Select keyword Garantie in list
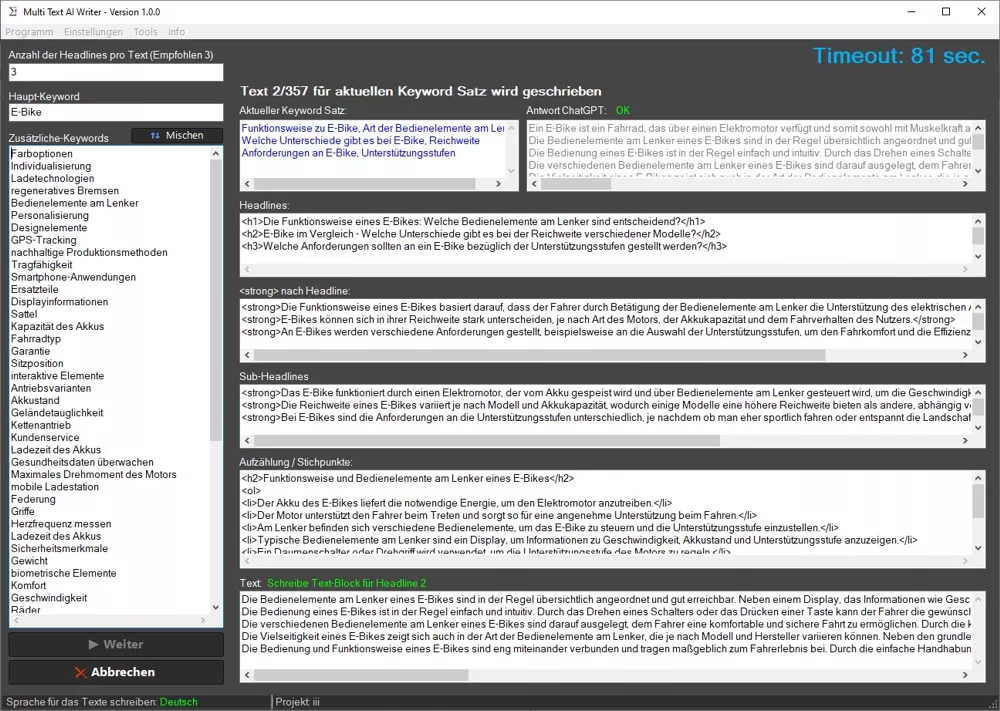The height and width of the screenshot is (711, 1000). click(30, 351)
